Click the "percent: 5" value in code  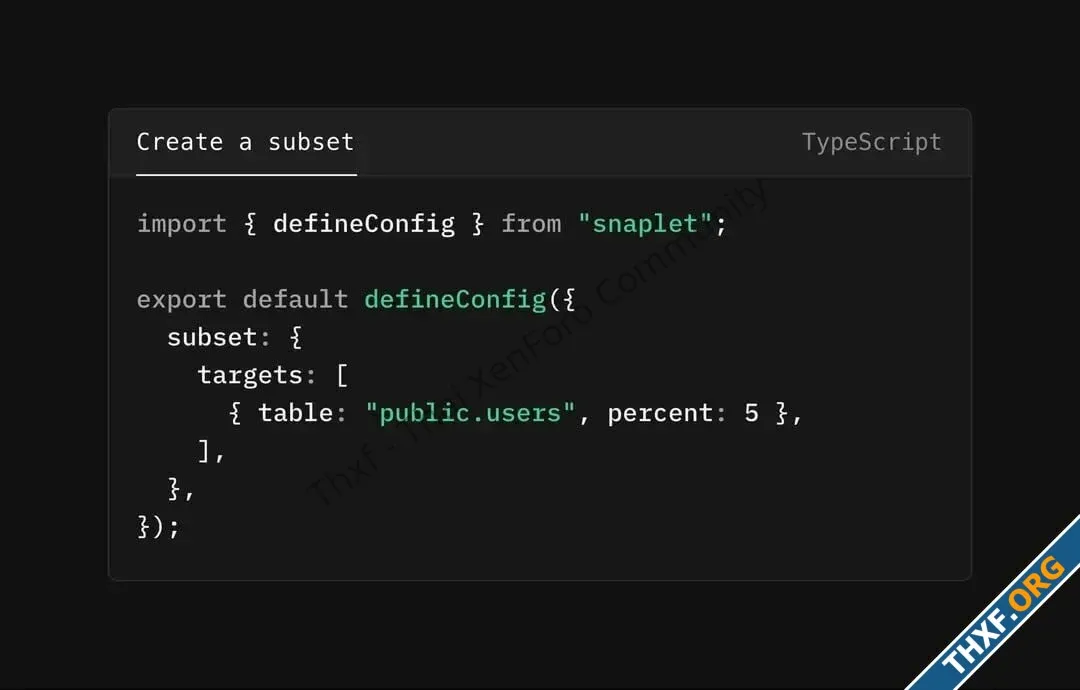(x=683, y=413)
